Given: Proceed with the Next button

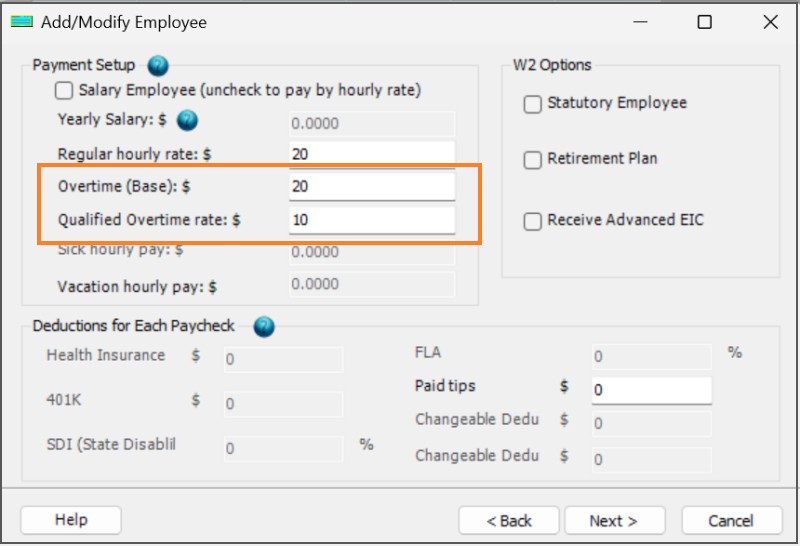Looking at the screenshot, I should (615, 520).
